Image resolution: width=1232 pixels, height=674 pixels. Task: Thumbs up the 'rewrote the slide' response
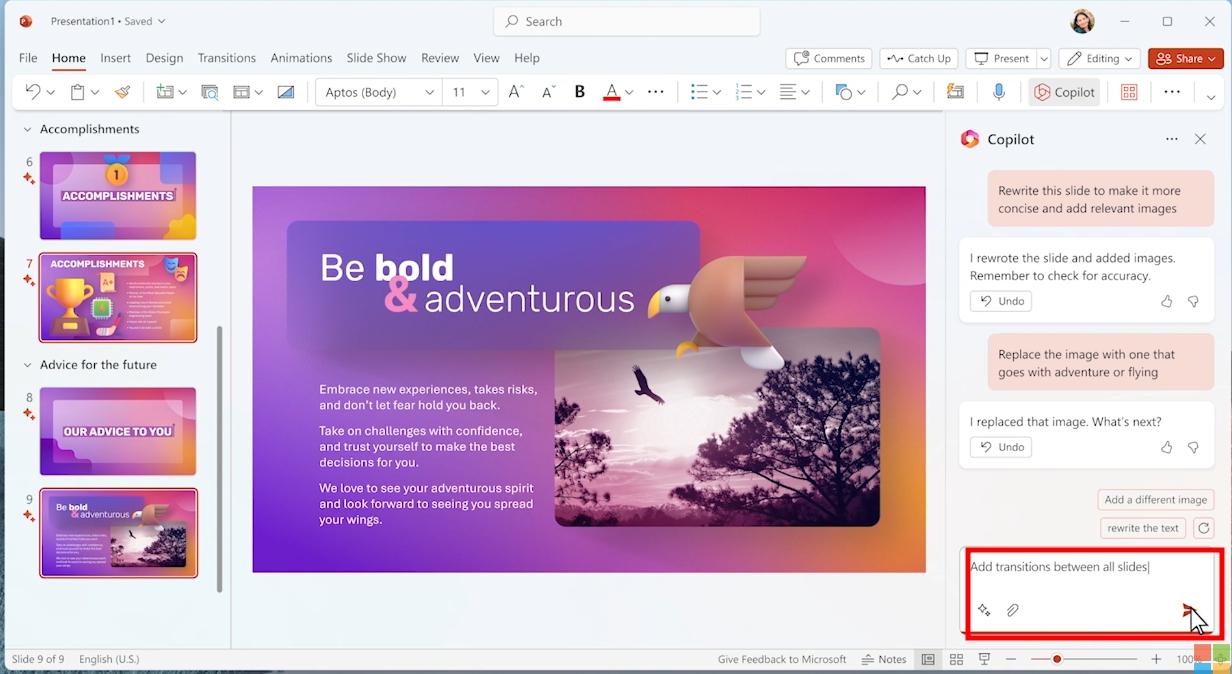(1166, 301)
